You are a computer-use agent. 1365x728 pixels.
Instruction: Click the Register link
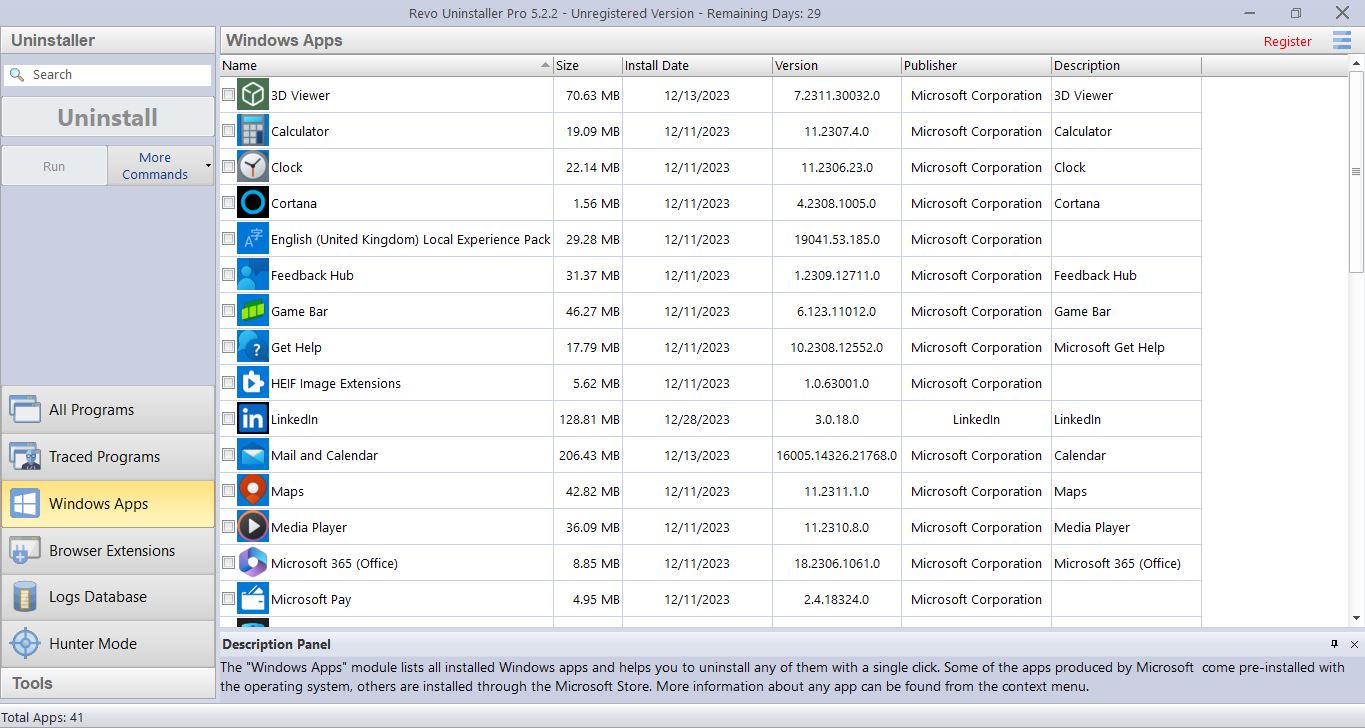[x=1287, y=41]
